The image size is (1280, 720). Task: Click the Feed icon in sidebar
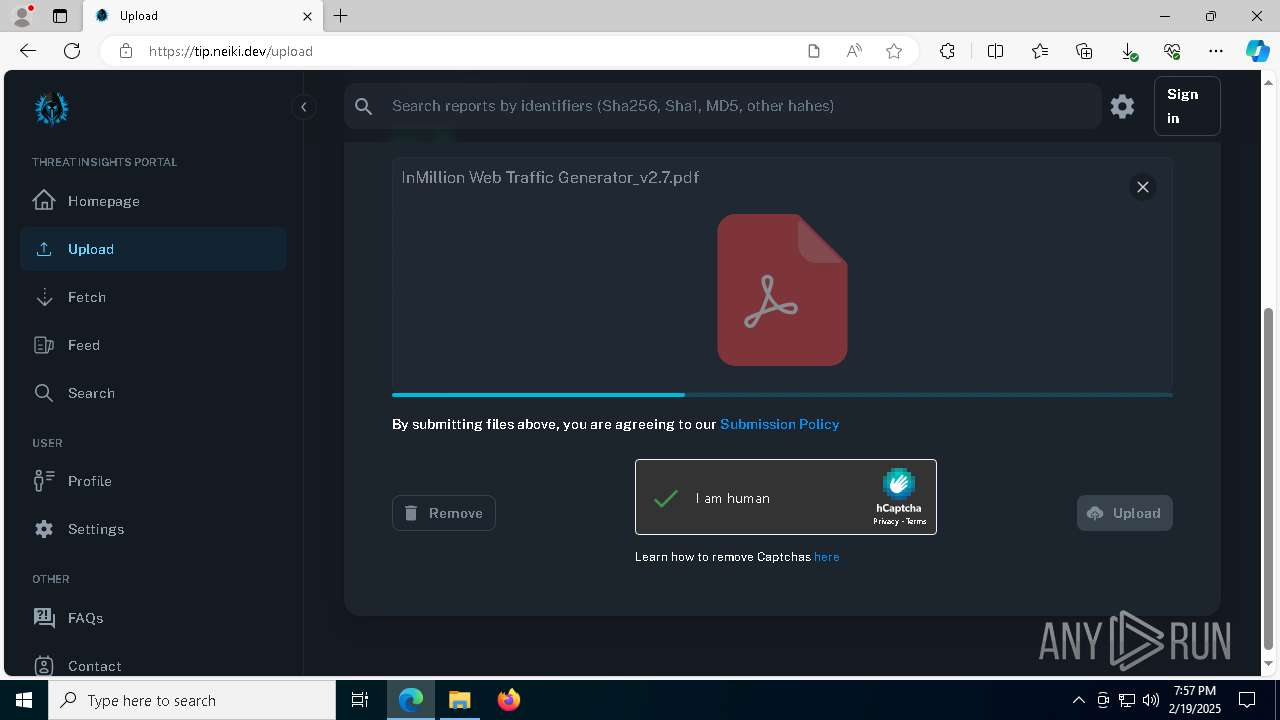tap(44, 345)
